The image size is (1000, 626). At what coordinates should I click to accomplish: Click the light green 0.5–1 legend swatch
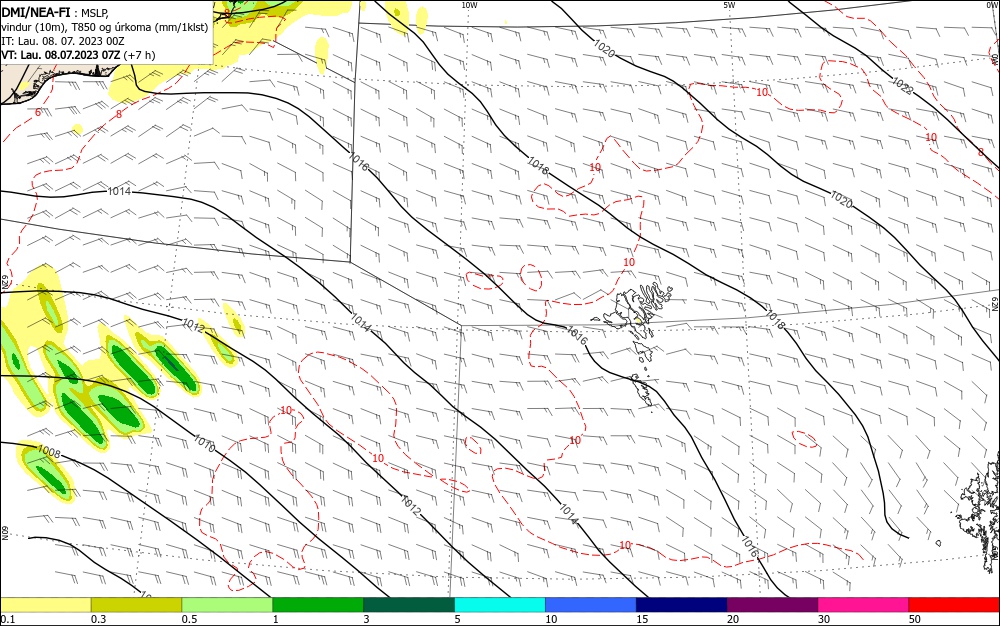point(227,605)
